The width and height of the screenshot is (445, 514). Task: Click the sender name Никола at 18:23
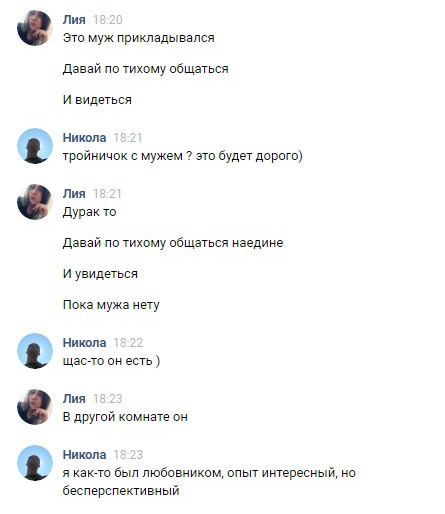tap(84, 455)
